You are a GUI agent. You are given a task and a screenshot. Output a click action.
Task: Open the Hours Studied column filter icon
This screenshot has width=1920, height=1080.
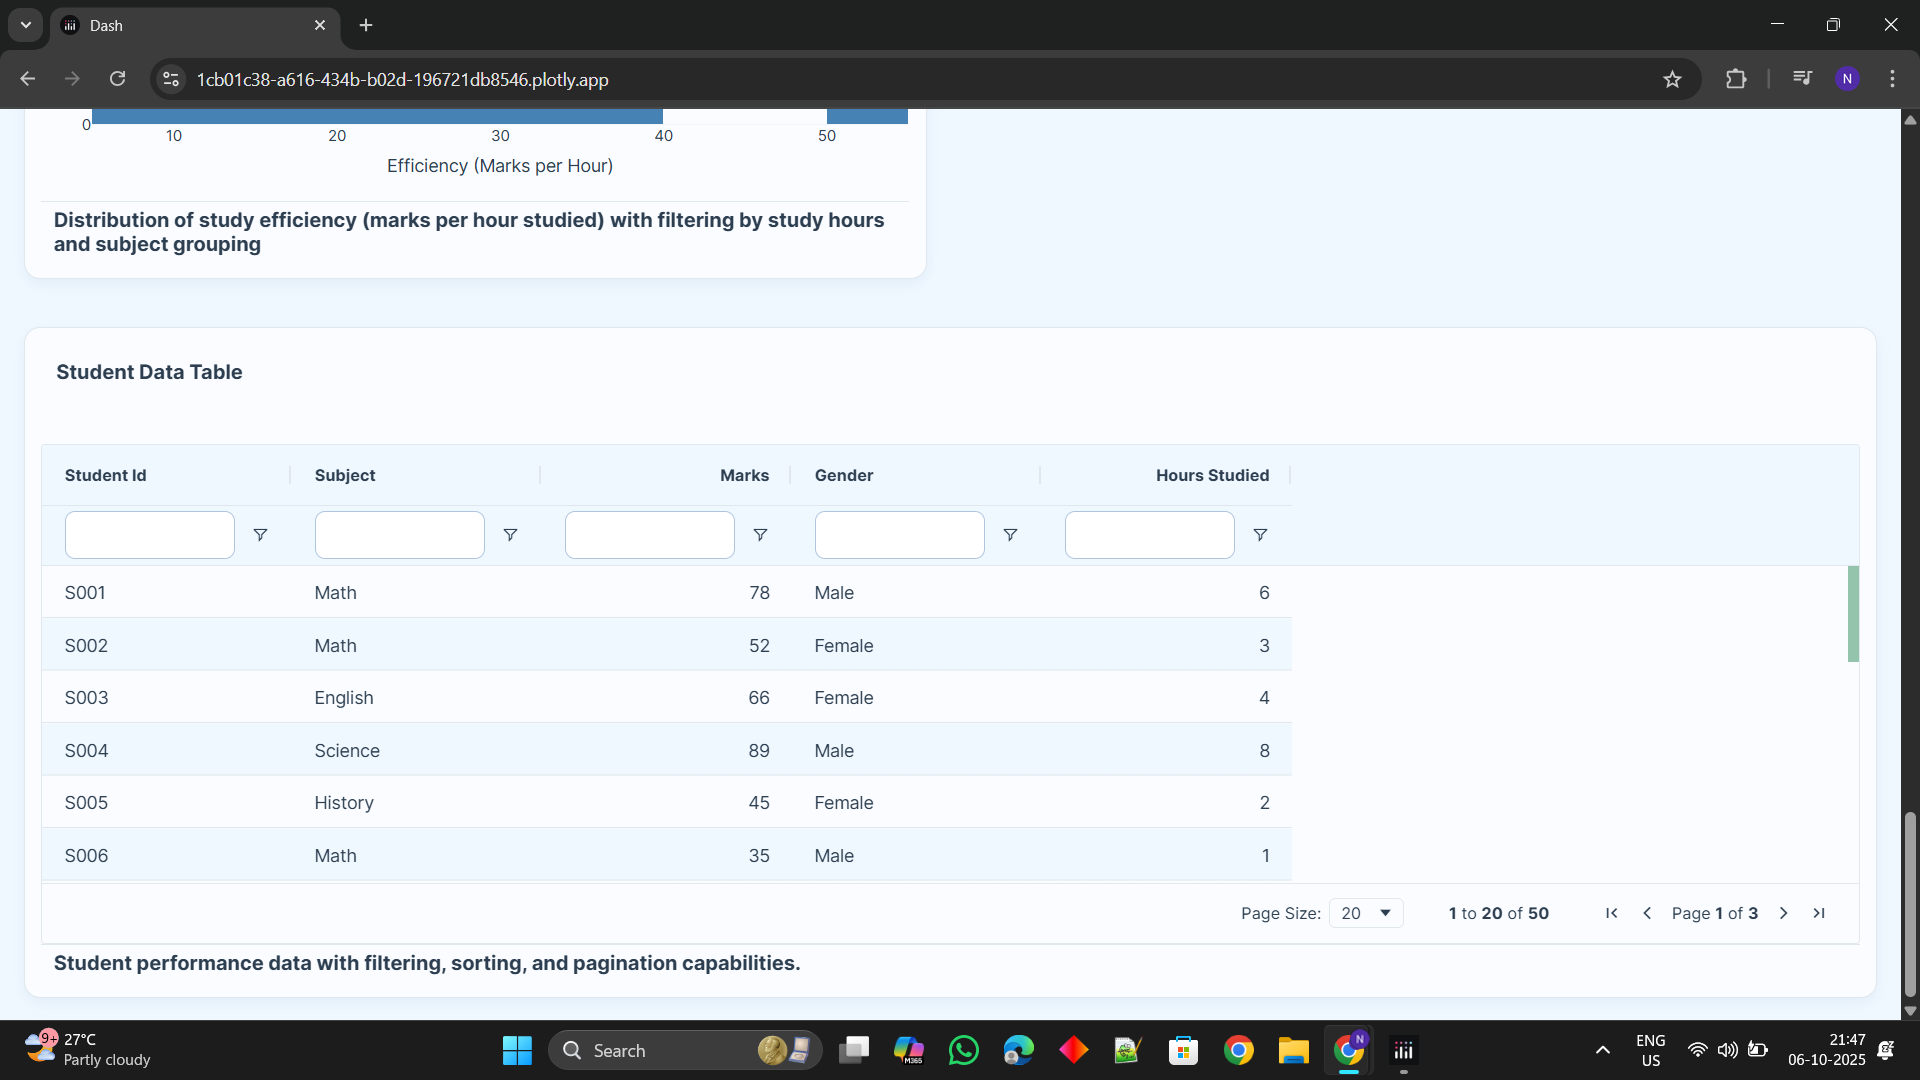(1260, 535)
